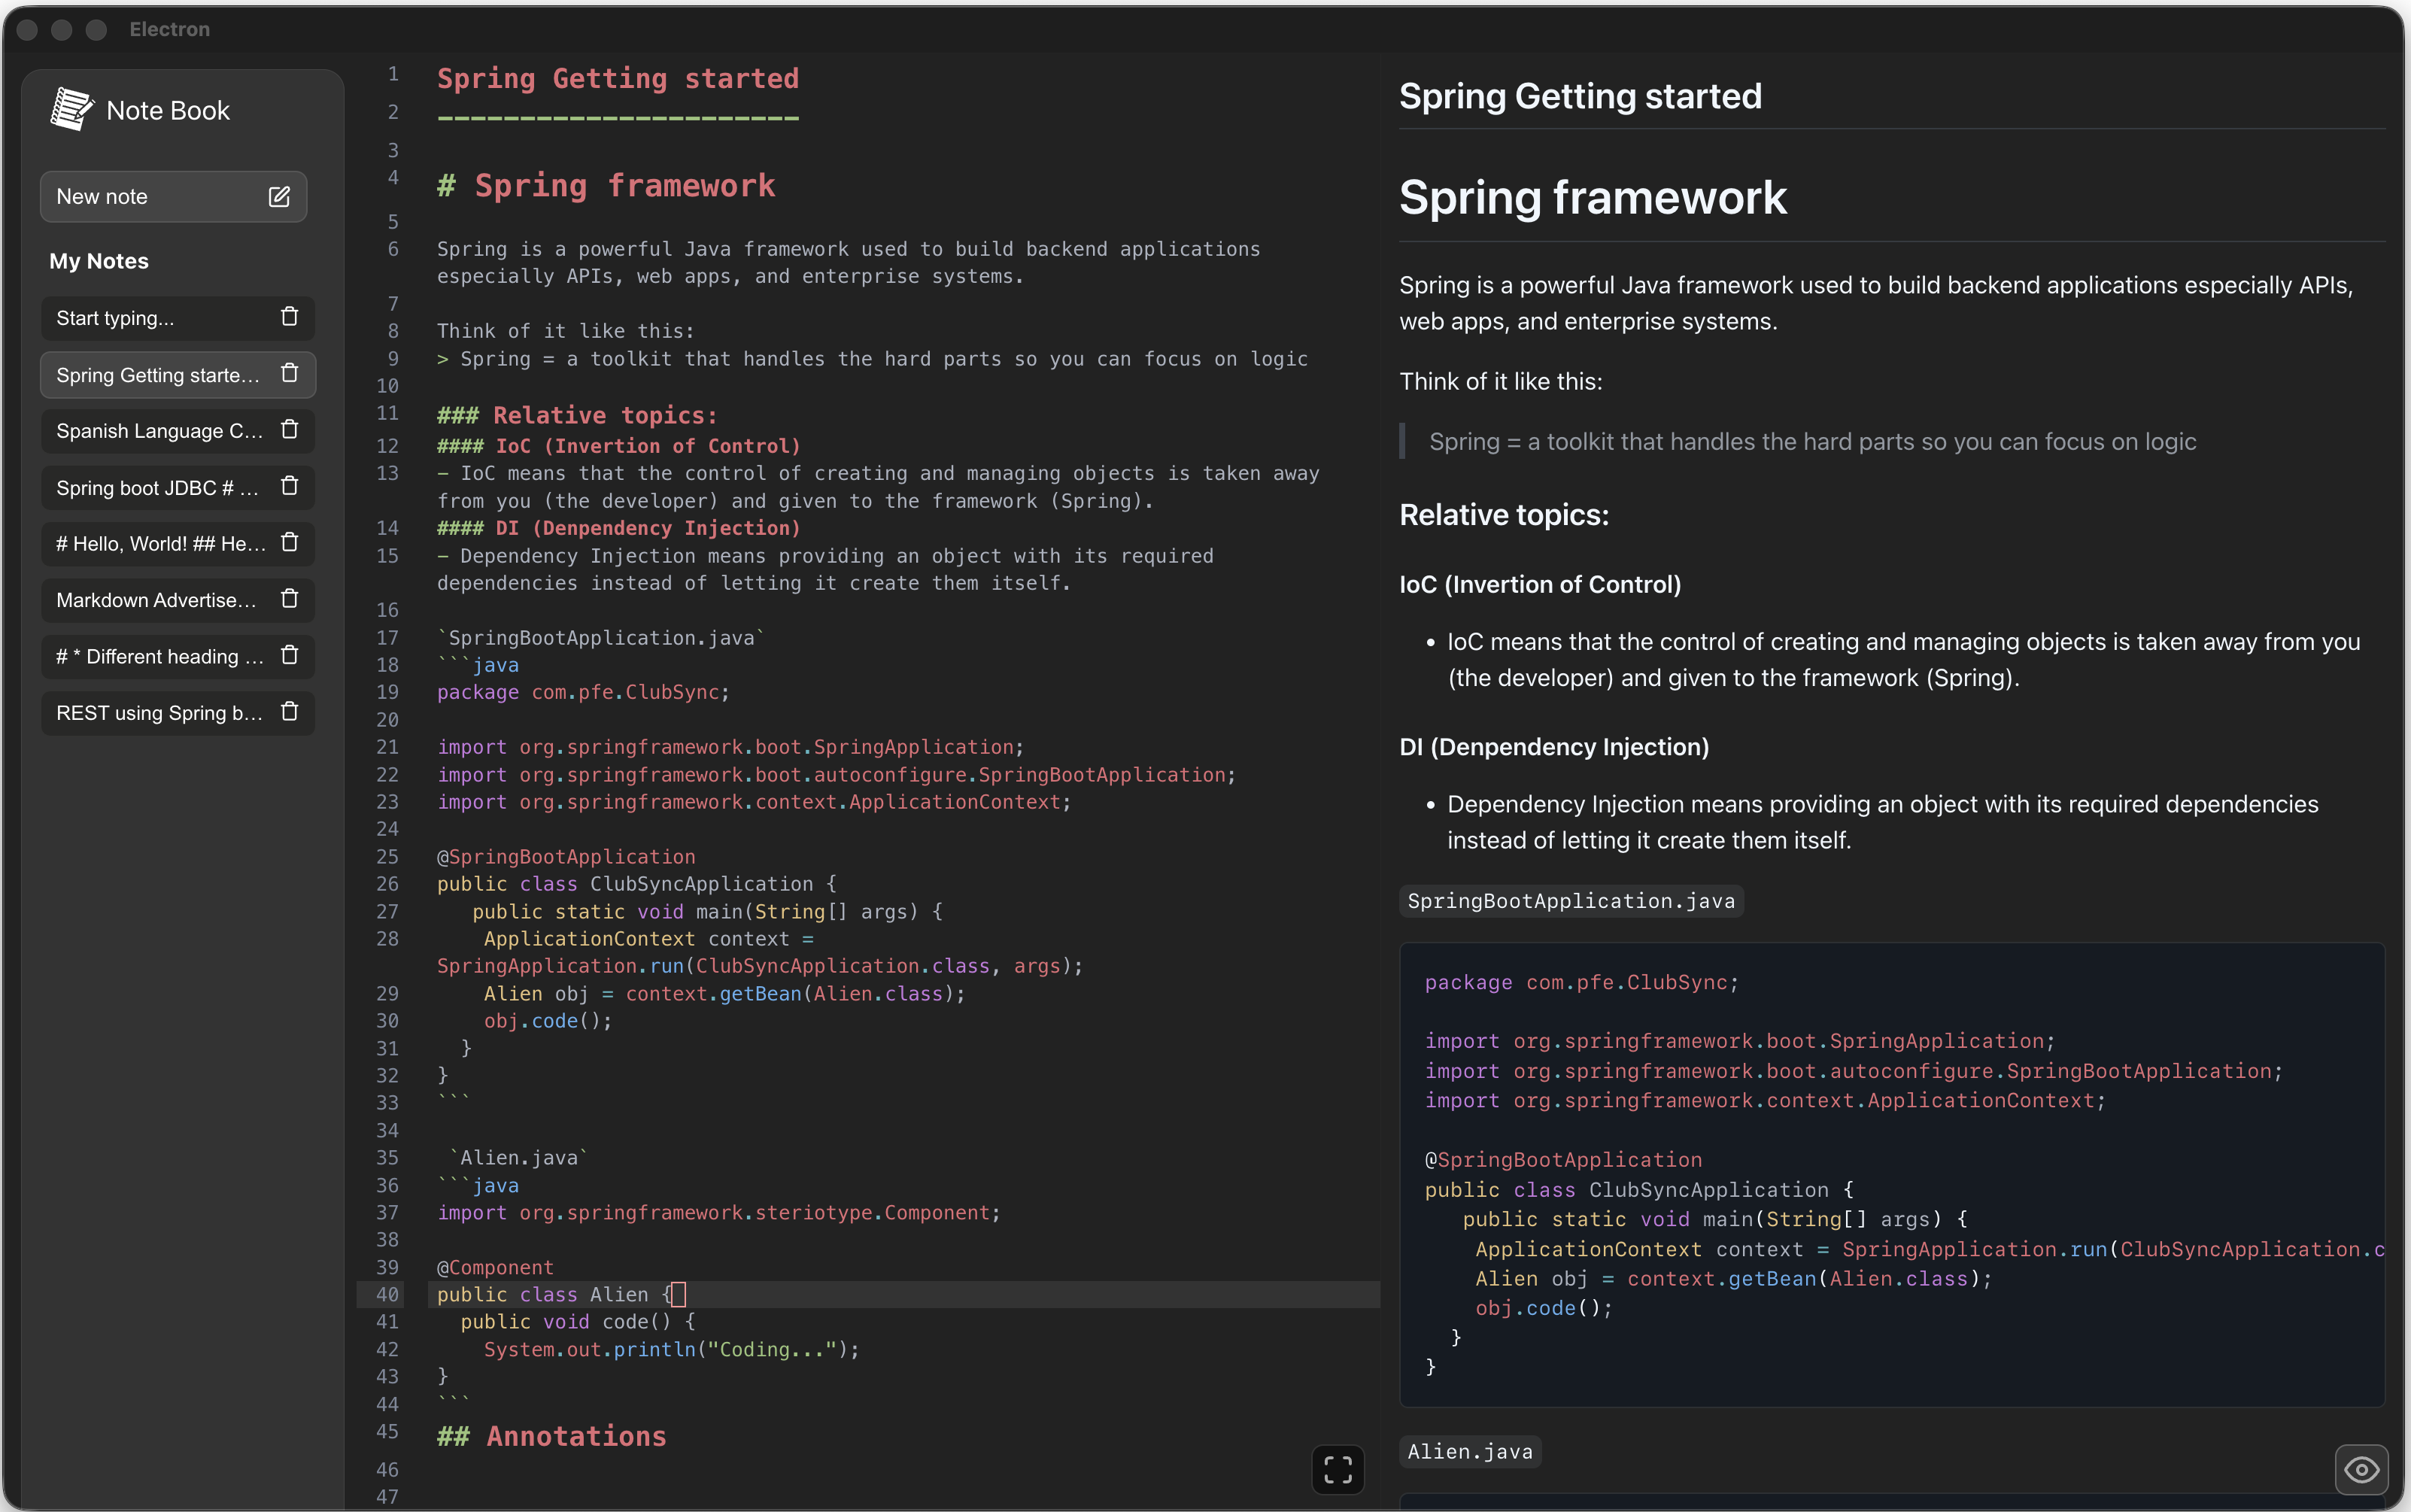Viewport: 2411px width, 1512px height.
Task: Click '# Spring framework' in the editor
Action: (606, 185)
